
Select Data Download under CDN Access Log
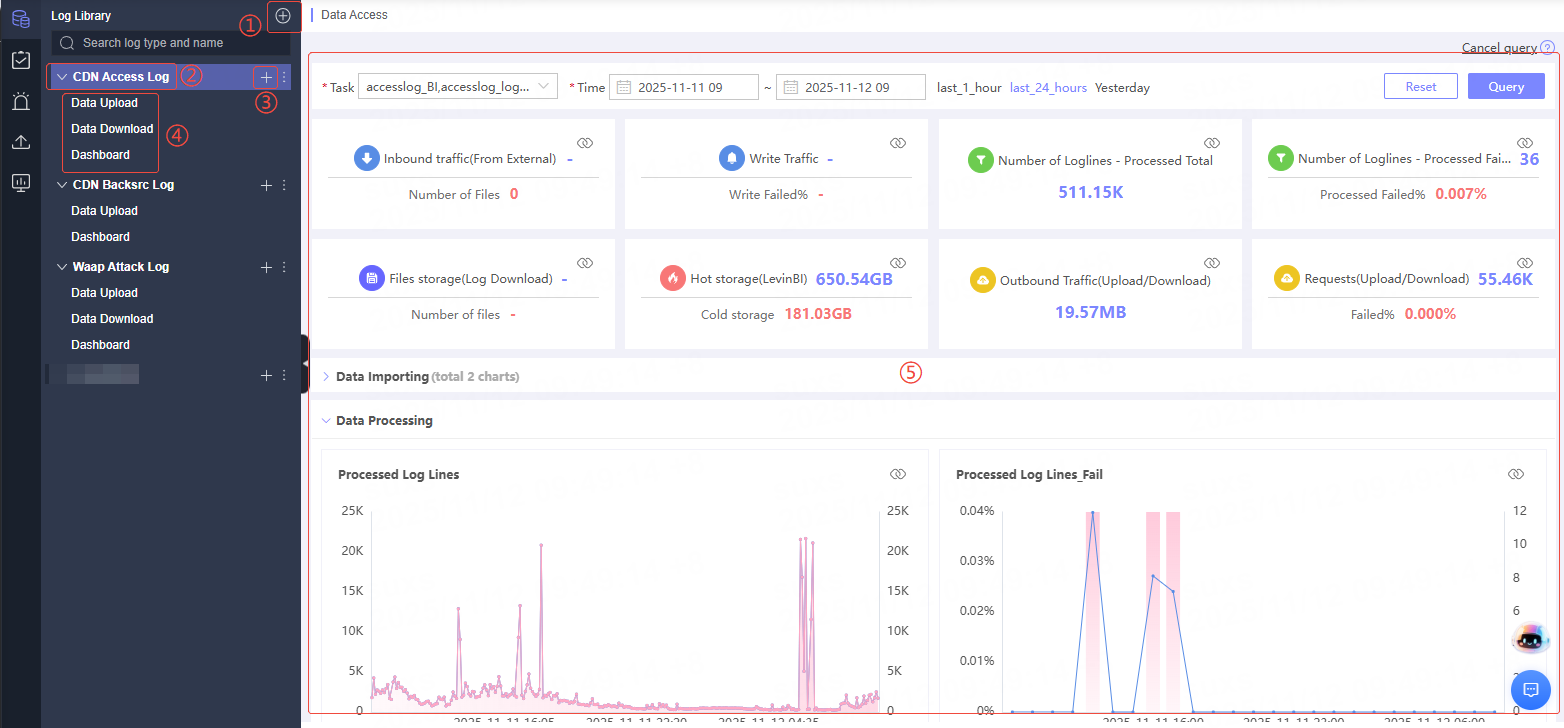coord(112,129)
